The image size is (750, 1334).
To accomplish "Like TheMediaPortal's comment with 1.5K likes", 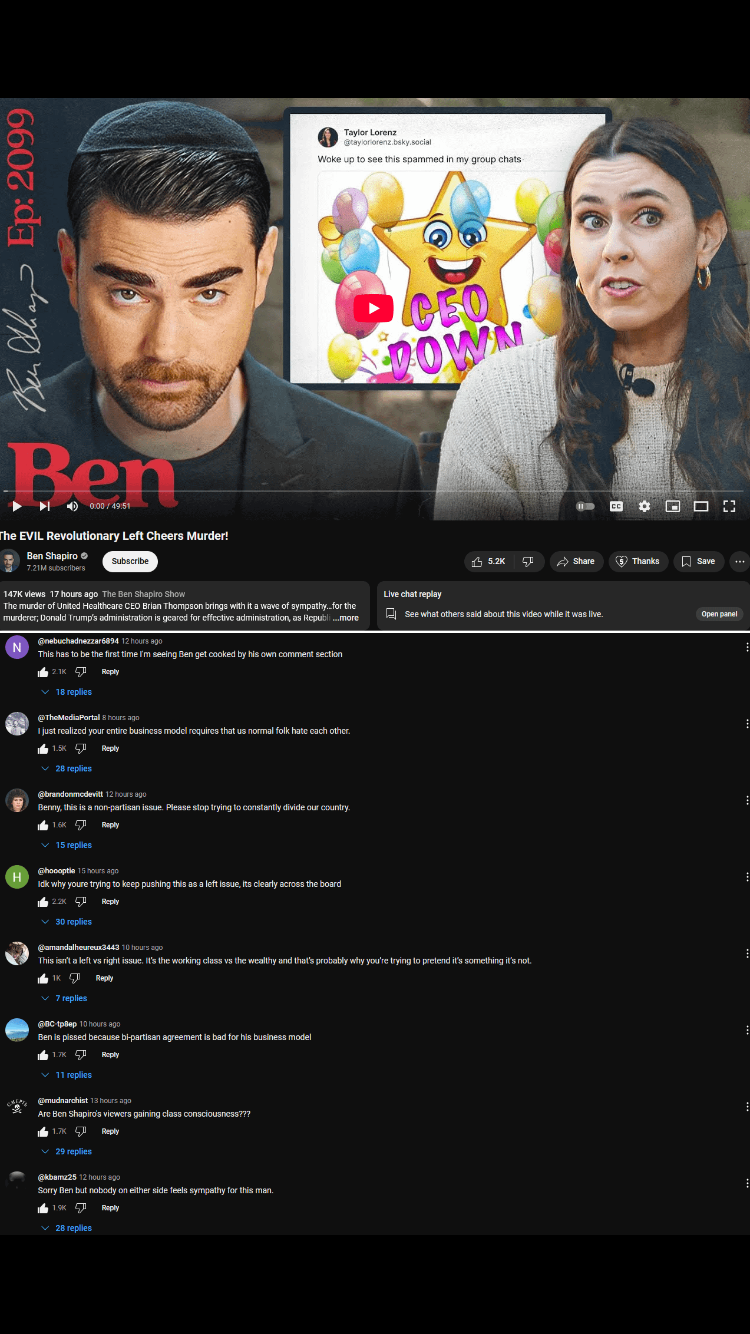I will tap(43, 748).
